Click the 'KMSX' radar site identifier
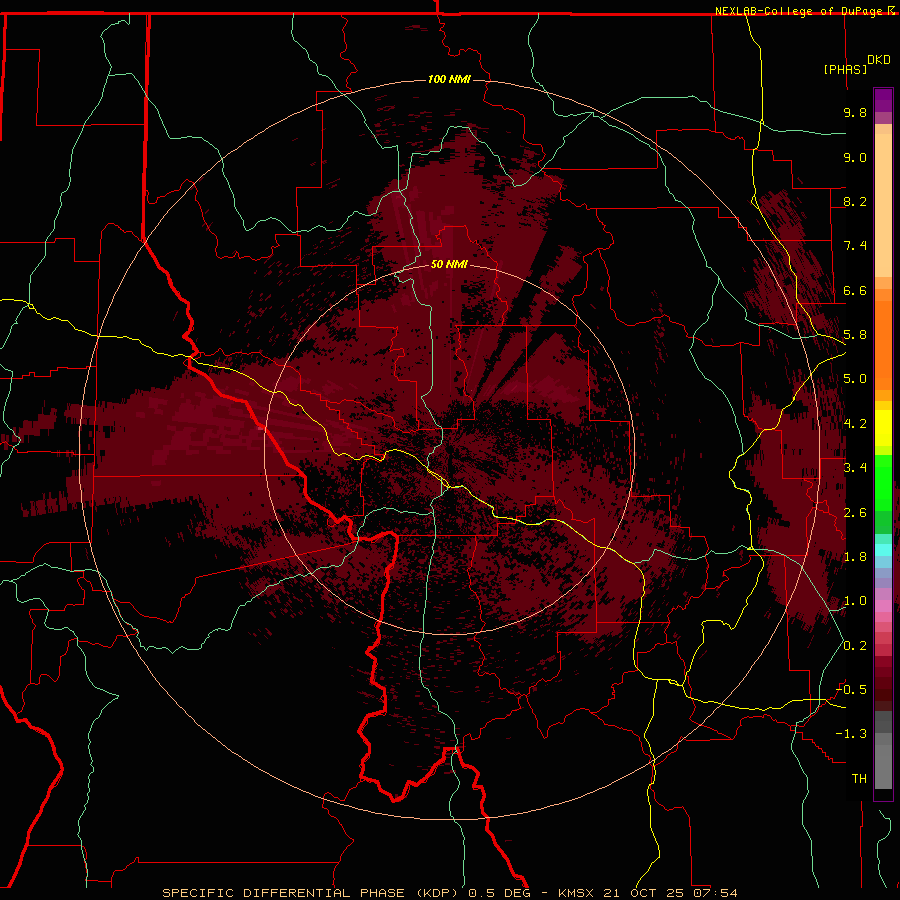900x900 pixels. pos(576,893)
